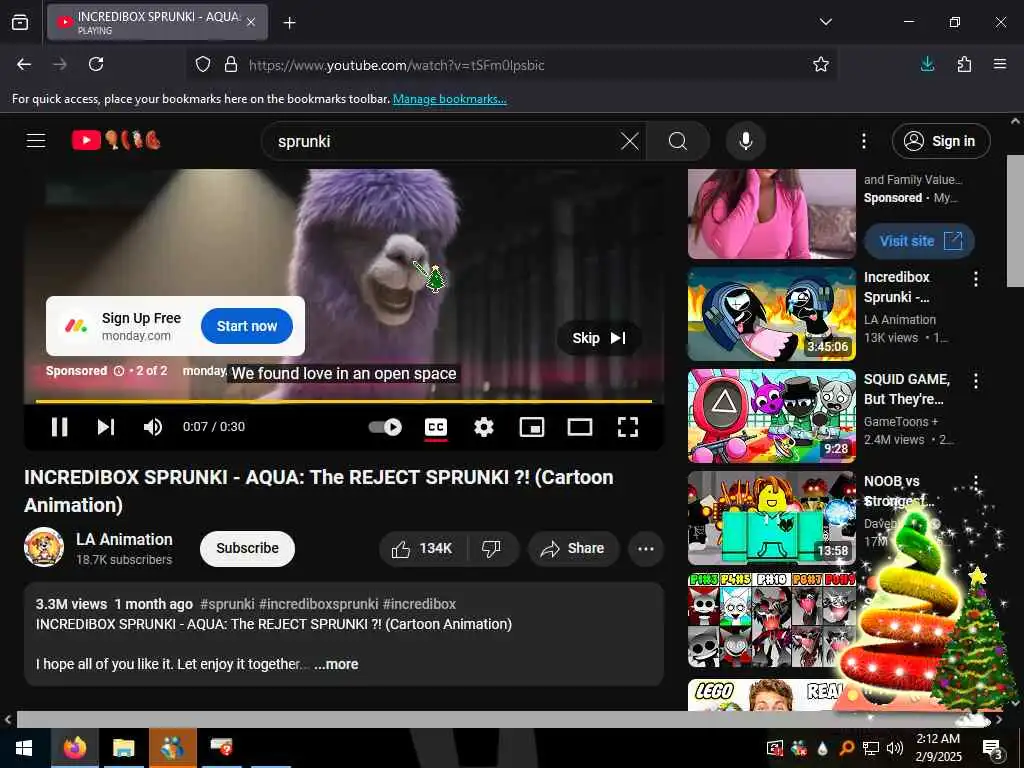Open SQUID GAME video thumbnail 9:28
1024x768 pixels.
click(x=772, y=415)
